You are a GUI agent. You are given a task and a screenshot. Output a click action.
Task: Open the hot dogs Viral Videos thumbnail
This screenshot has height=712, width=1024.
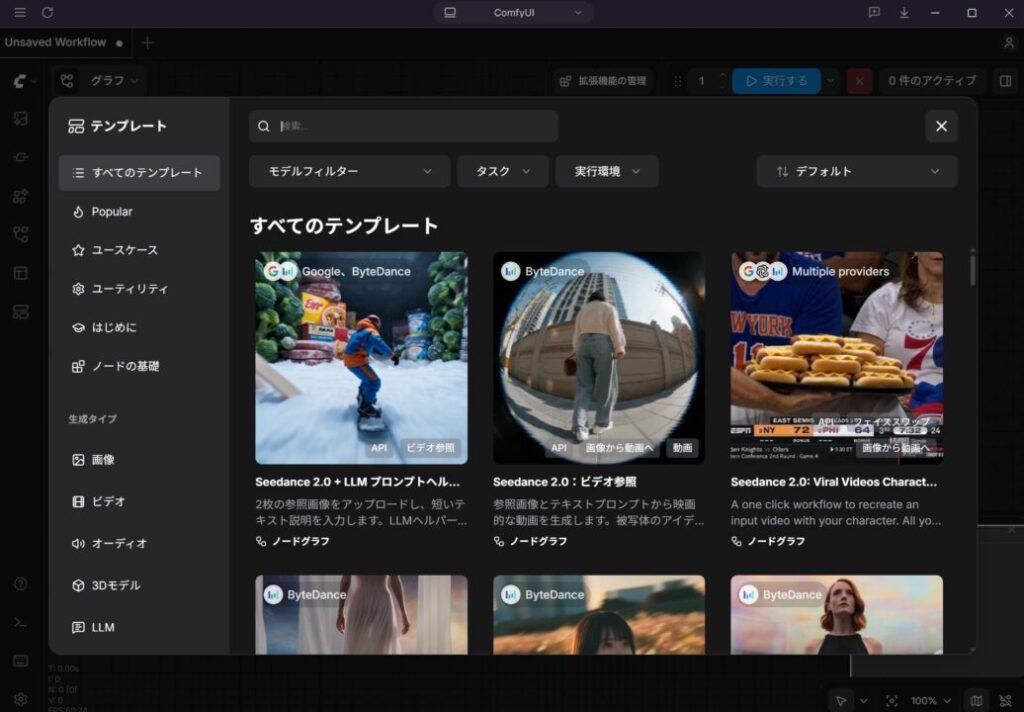(837, 358)
